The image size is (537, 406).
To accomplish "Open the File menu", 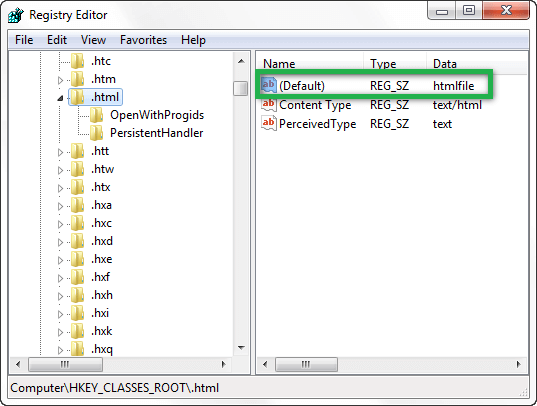I will [24, 40].
